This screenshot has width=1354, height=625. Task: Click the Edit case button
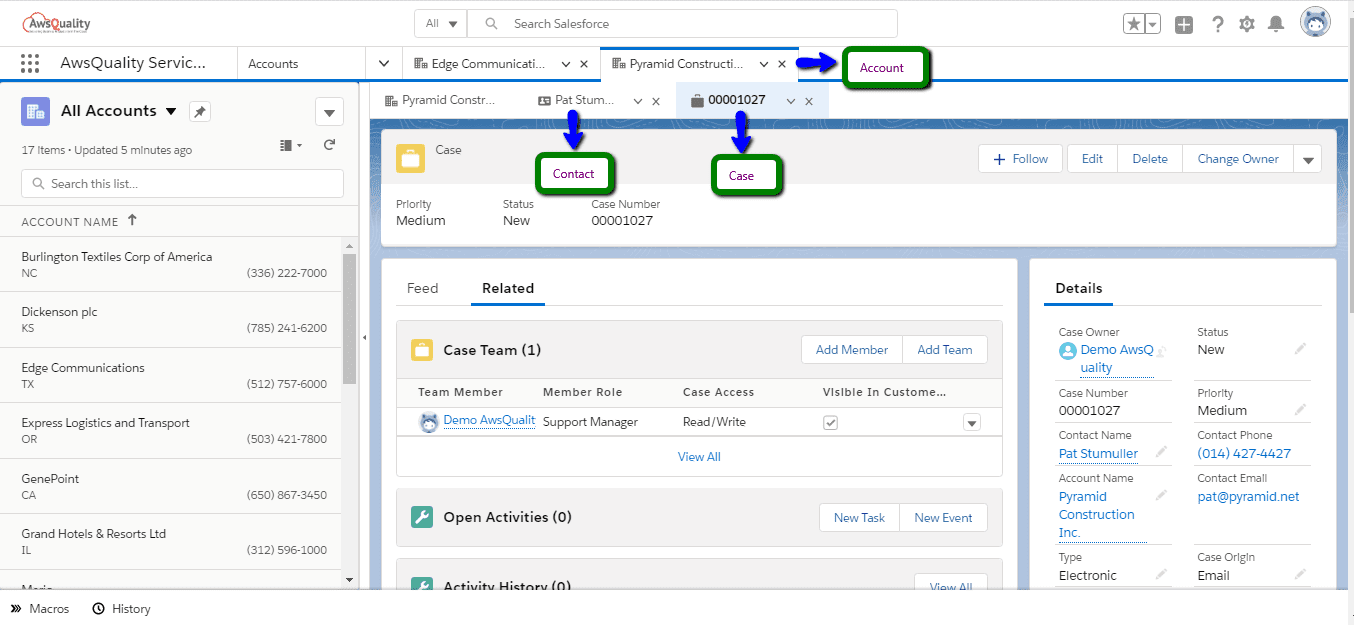[1092, 159]
